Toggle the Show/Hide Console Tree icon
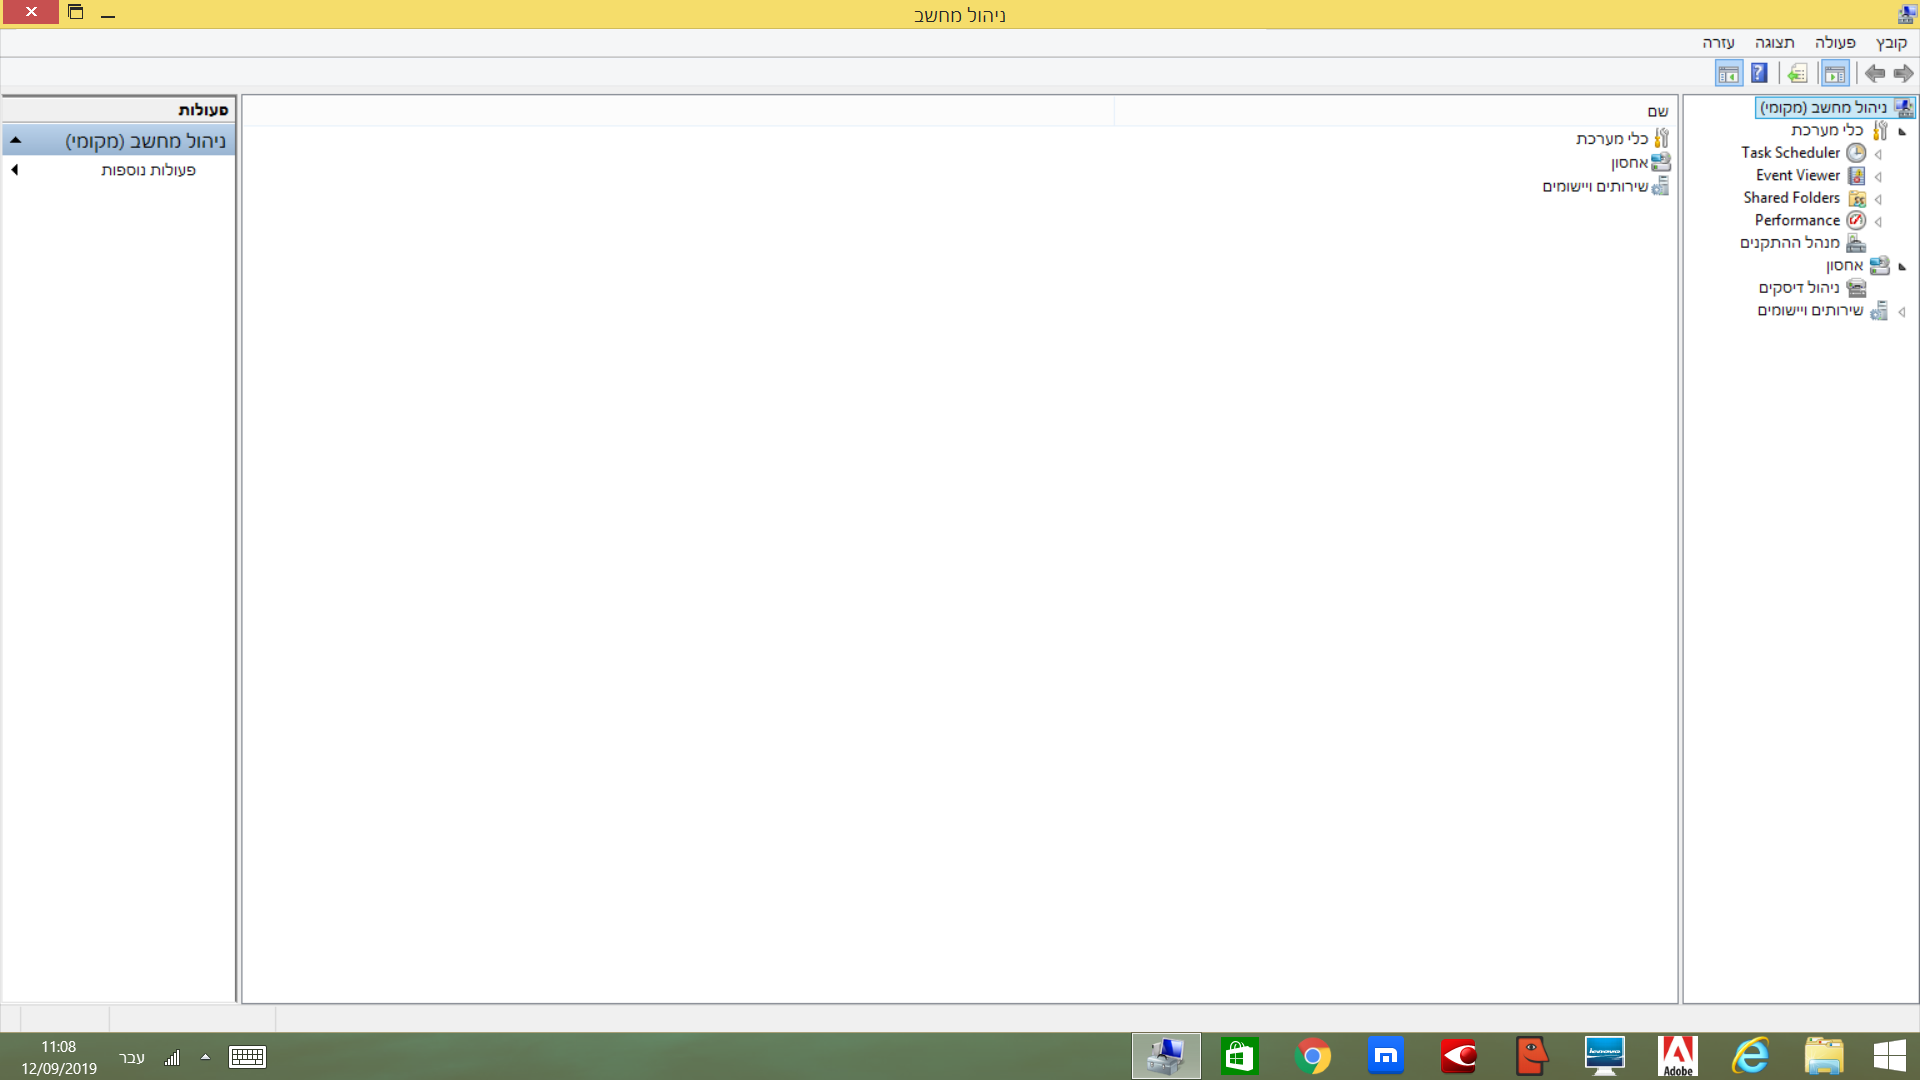This screenshot has height=1080, width=1920. pos(1835,73)
